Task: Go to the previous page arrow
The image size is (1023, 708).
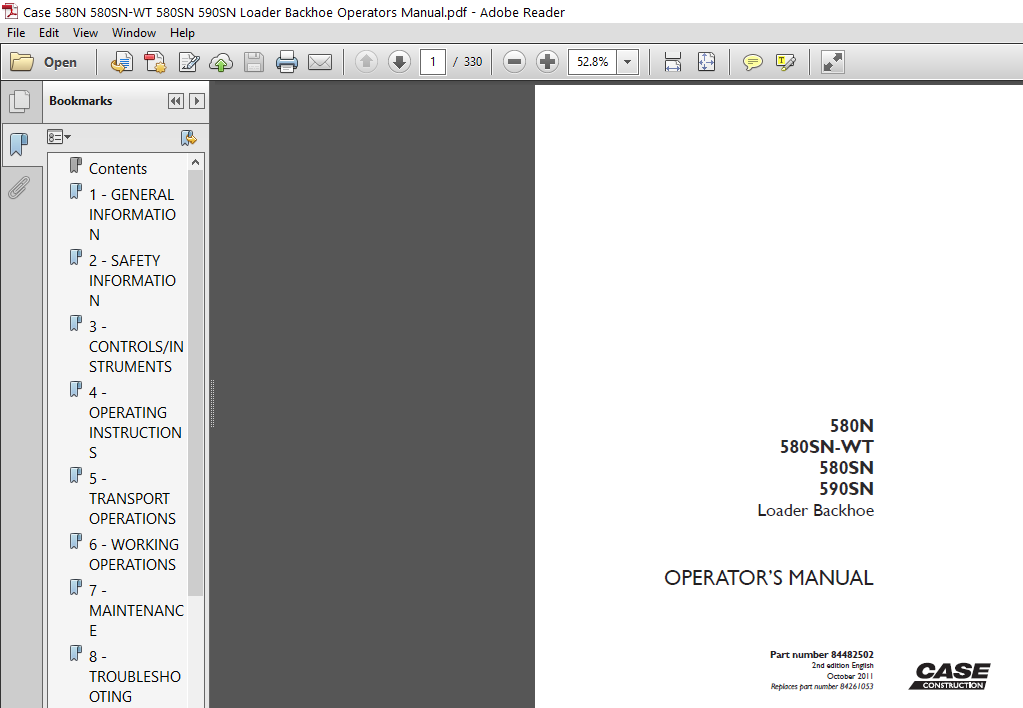Action: (x=366, y=62)
